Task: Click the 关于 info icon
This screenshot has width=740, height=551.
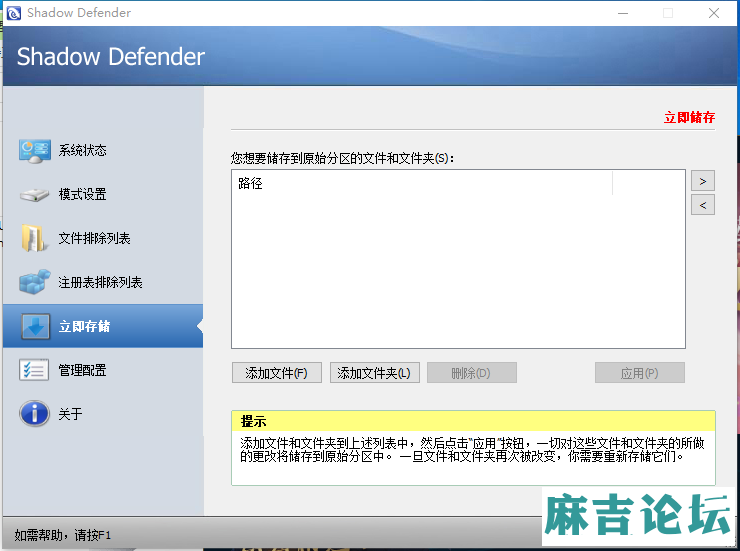Action: pyautogui.click(x=34, y=414)
